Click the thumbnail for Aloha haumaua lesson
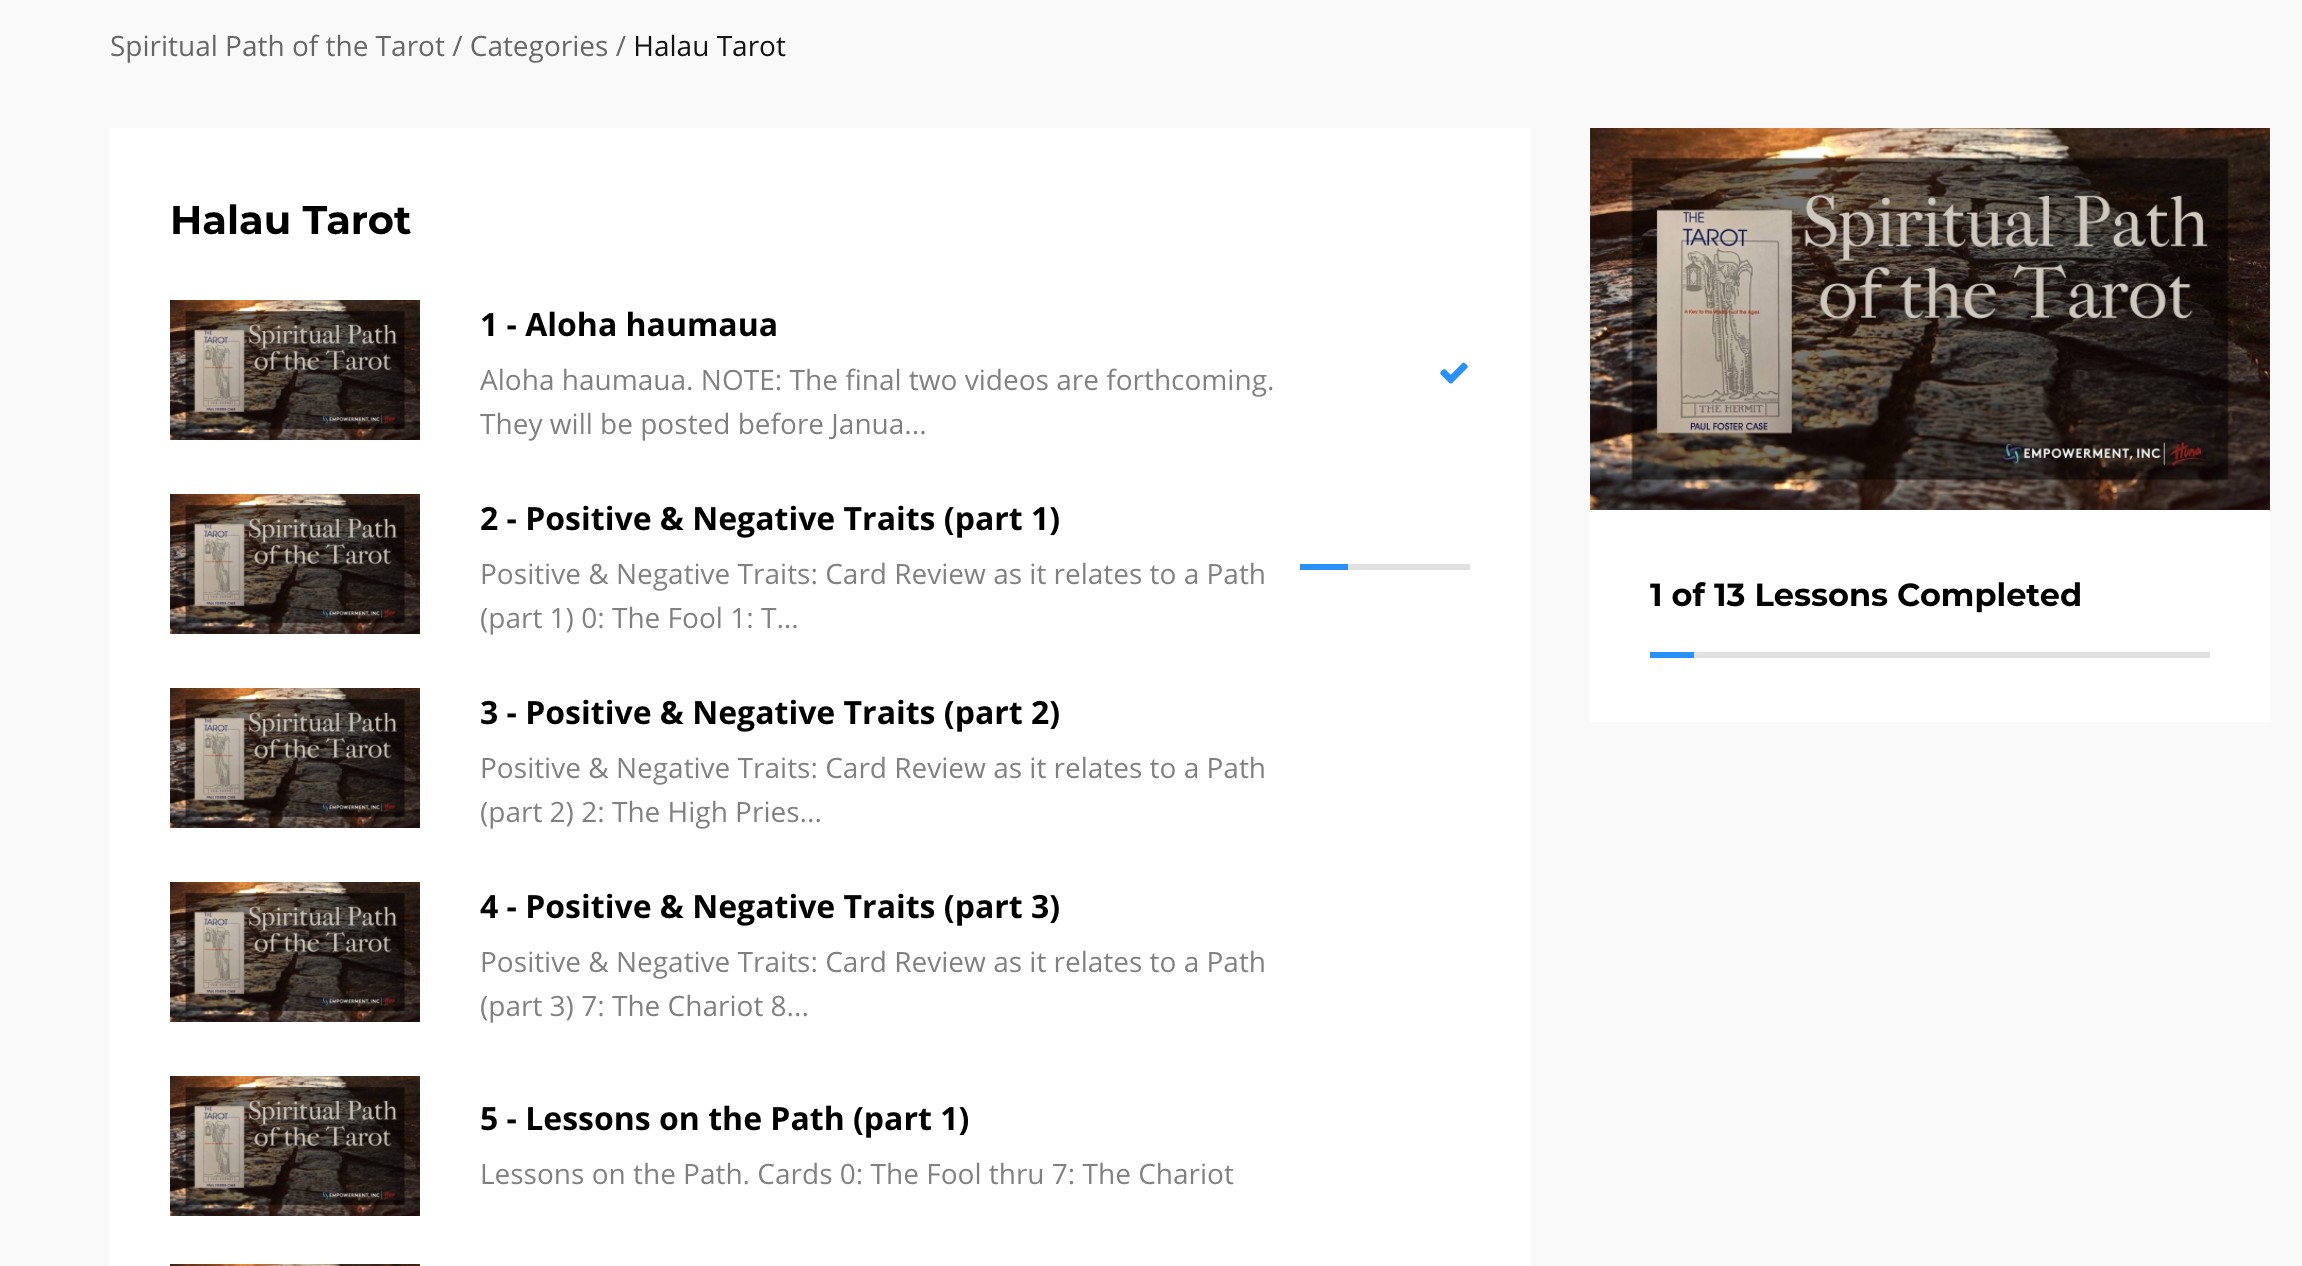2302x1266 pixels. (295, 370)
